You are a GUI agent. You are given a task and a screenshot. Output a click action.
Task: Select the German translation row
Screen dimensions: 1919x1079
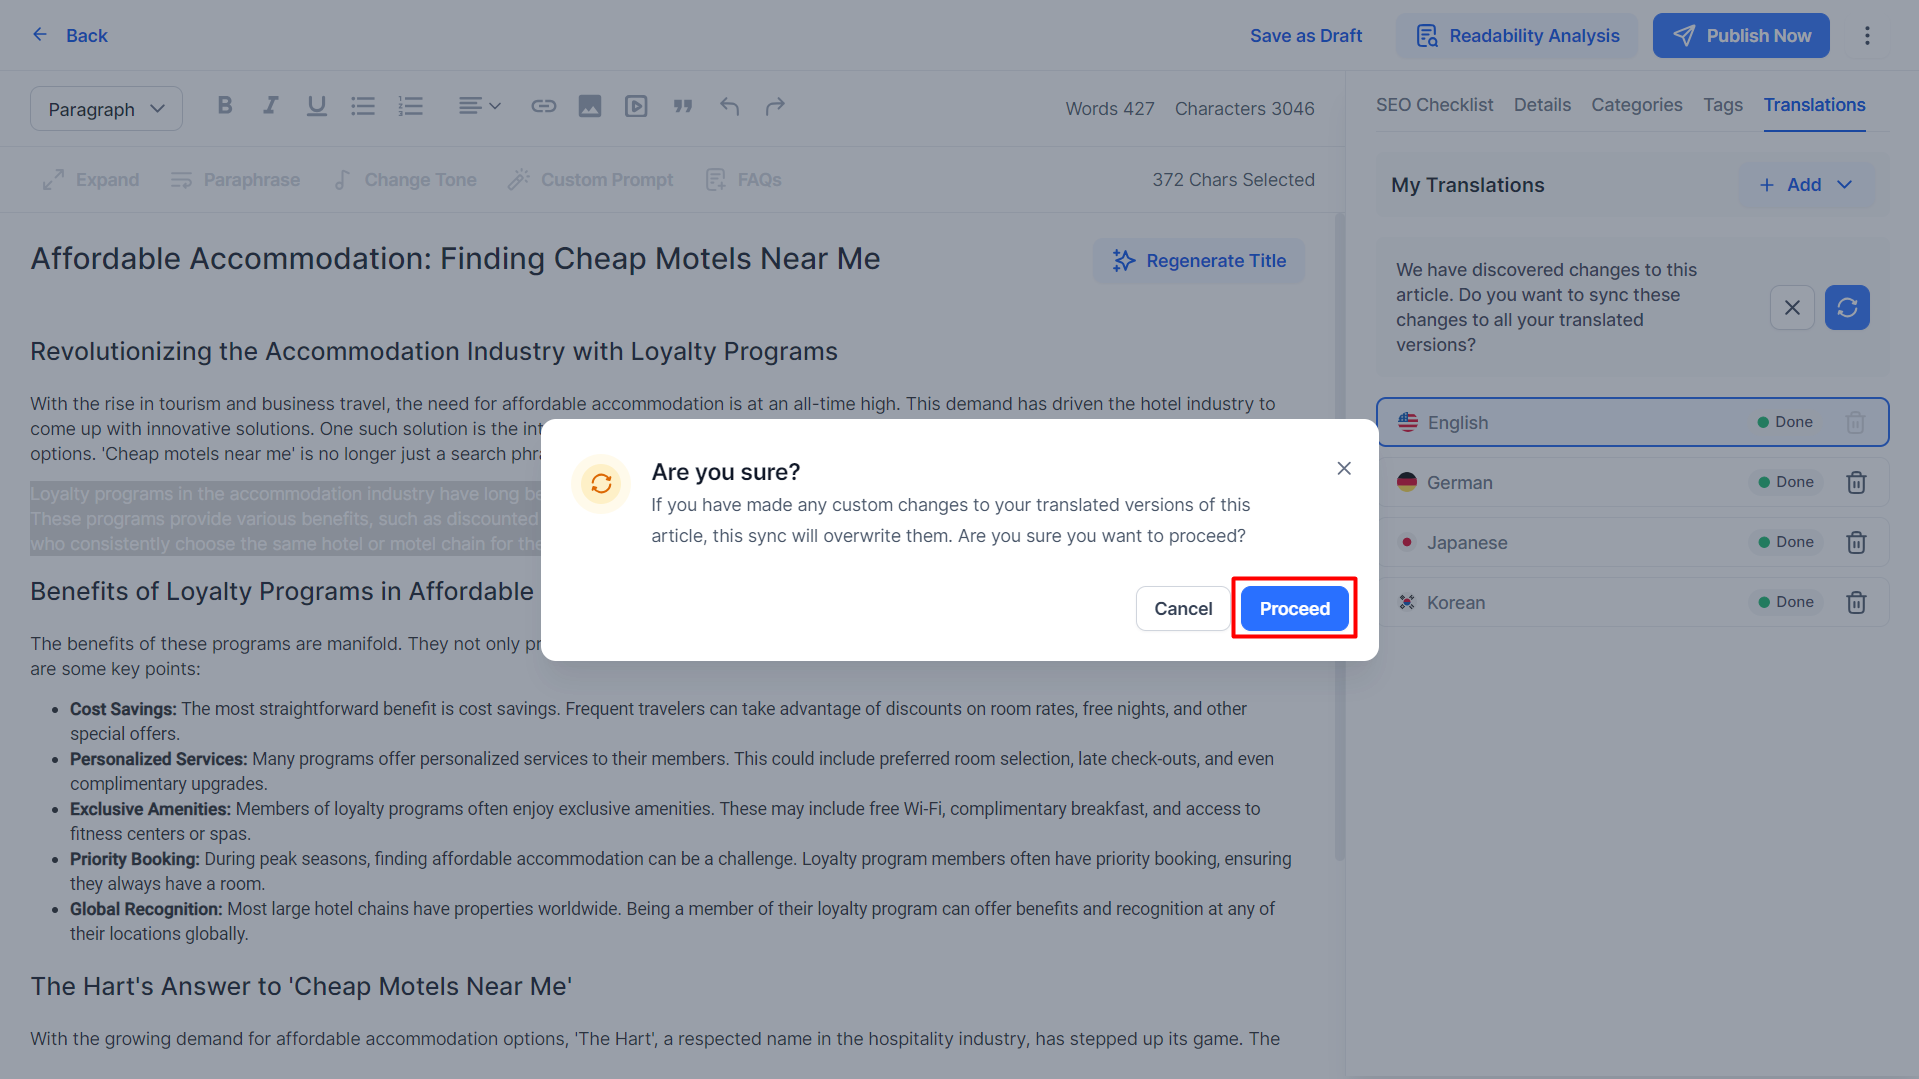[x=1632, y=482]
